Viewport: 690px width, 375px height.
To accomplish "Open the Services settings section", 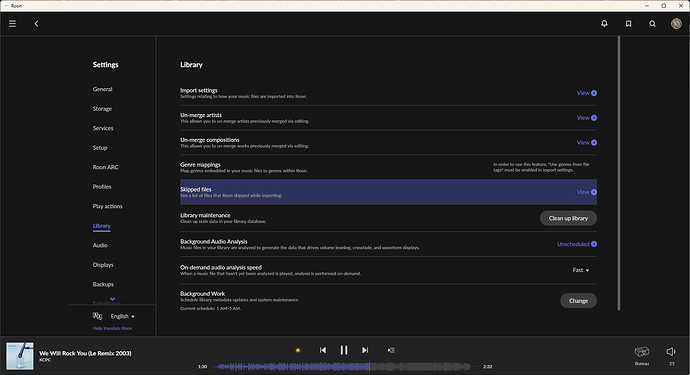I will [x=103, y=128].
